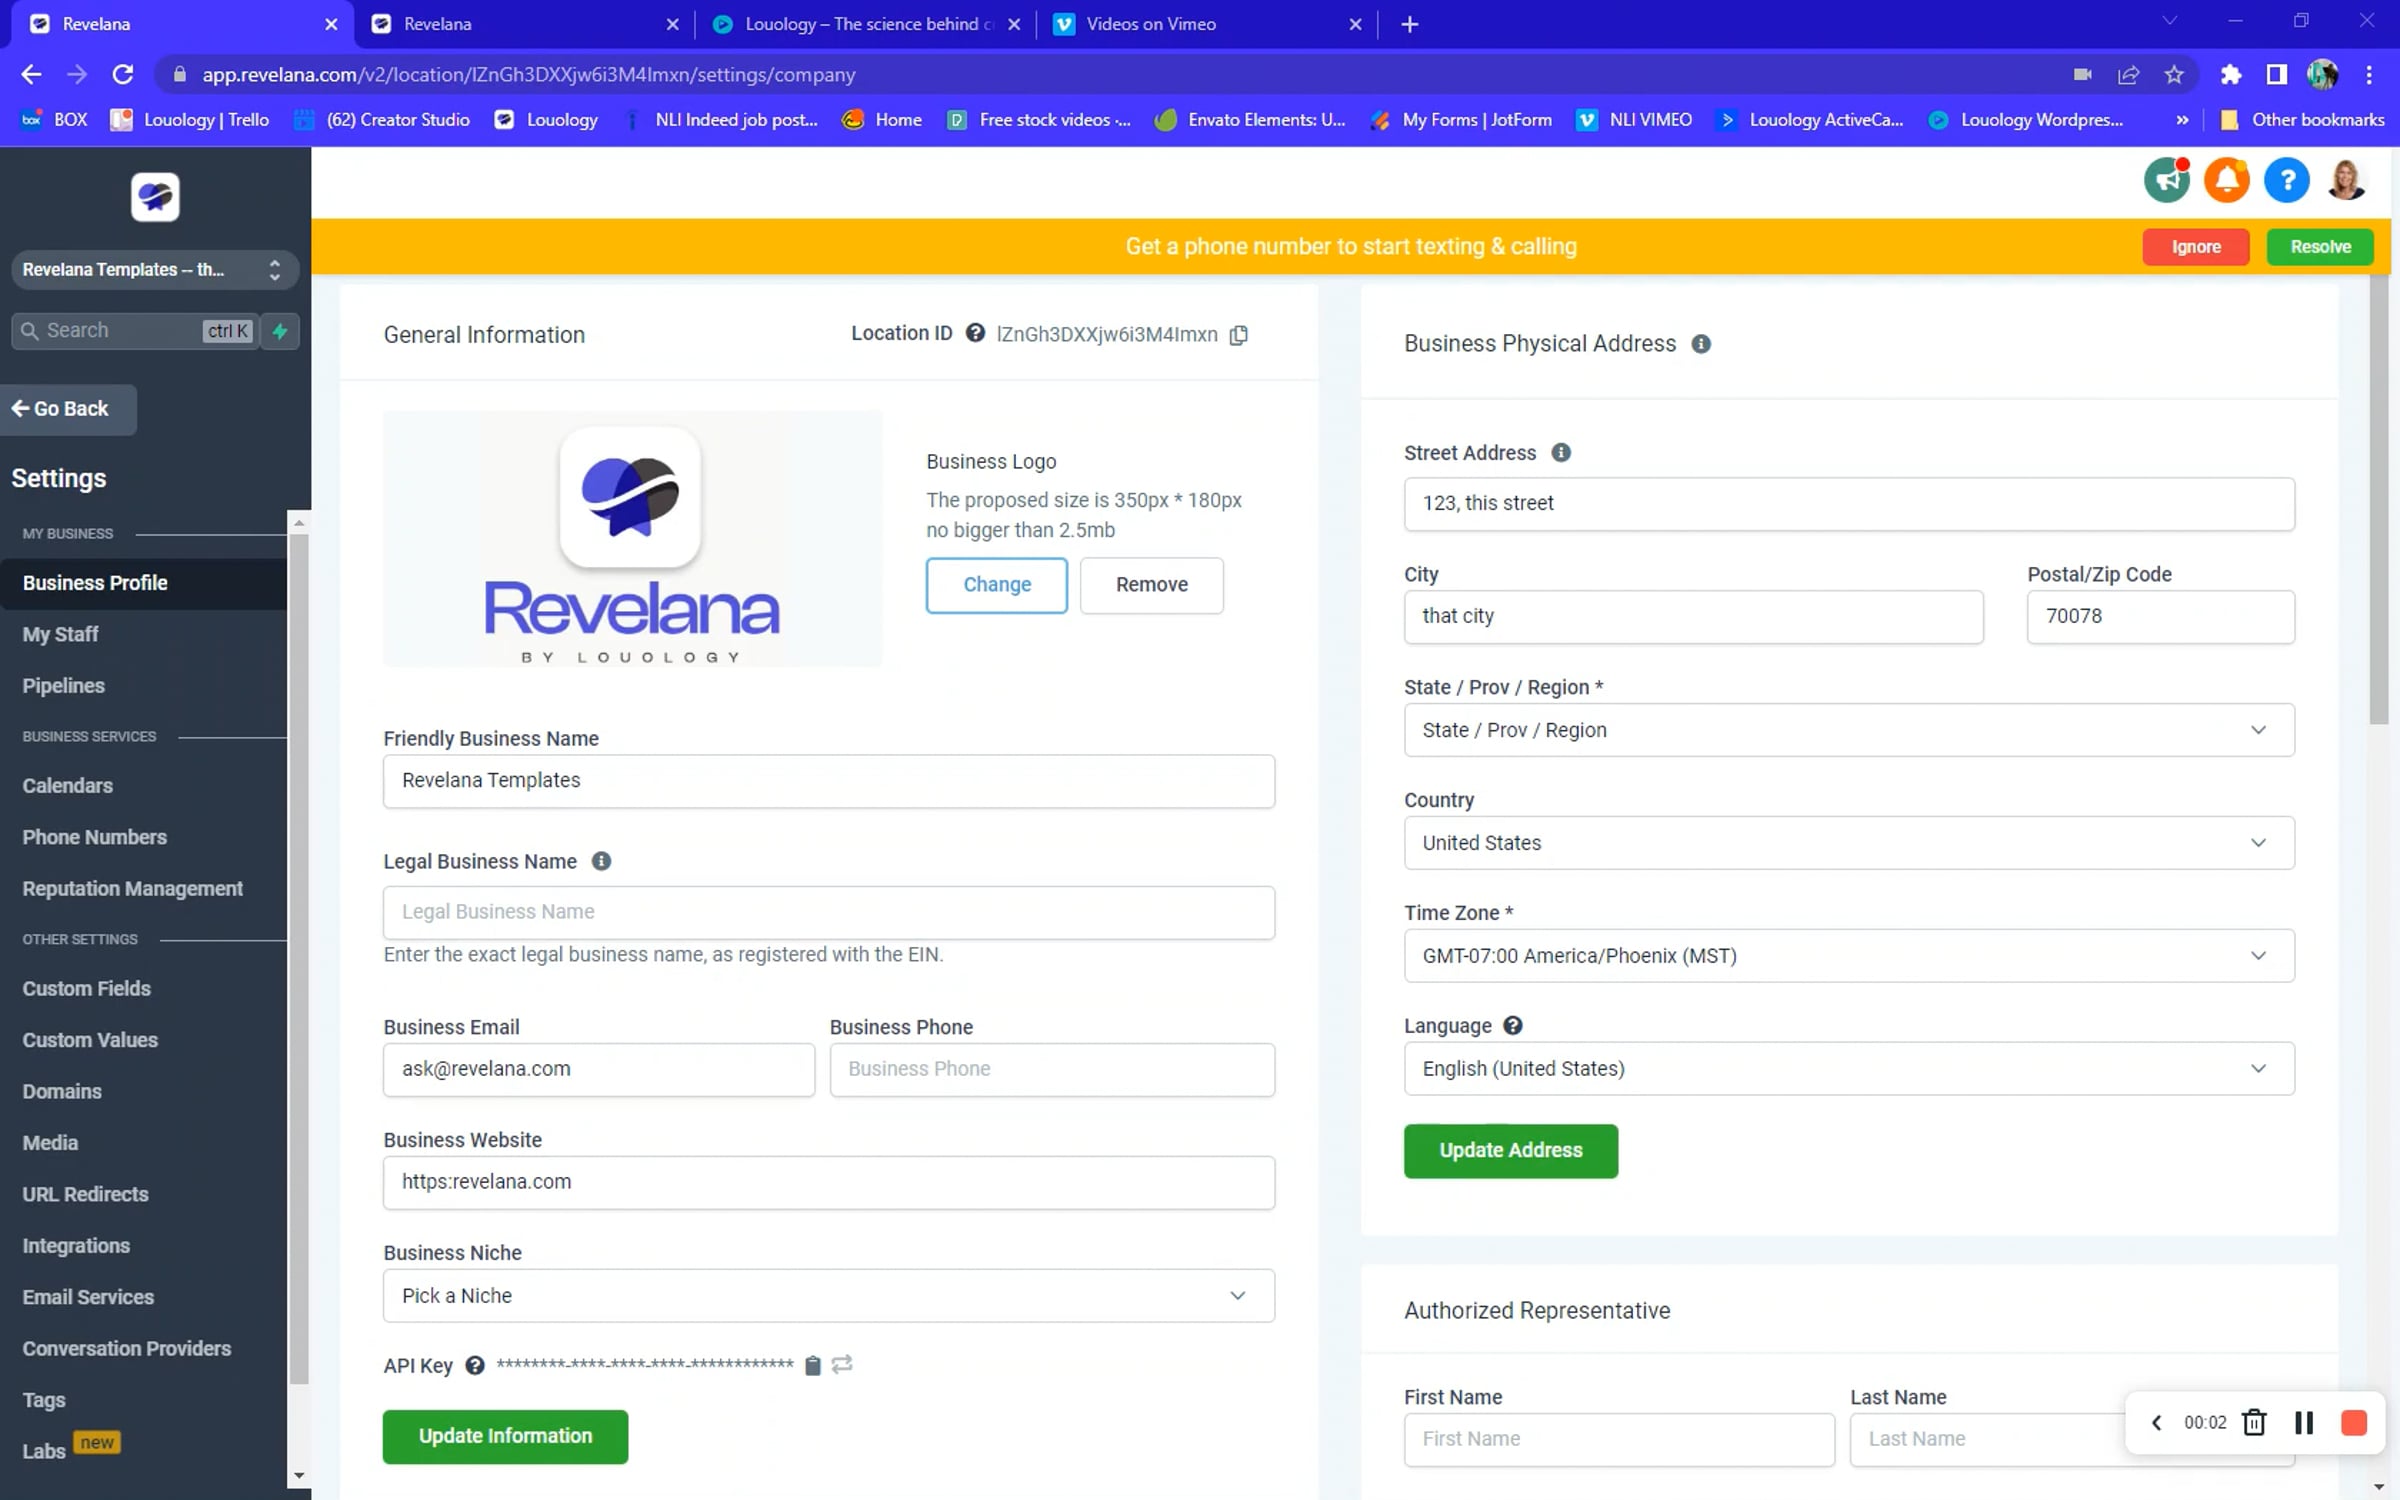Regenerate API key using the refresh arrows icon
Viewport: 2400px width, 1500px height.
click(x=842, y=1365)
